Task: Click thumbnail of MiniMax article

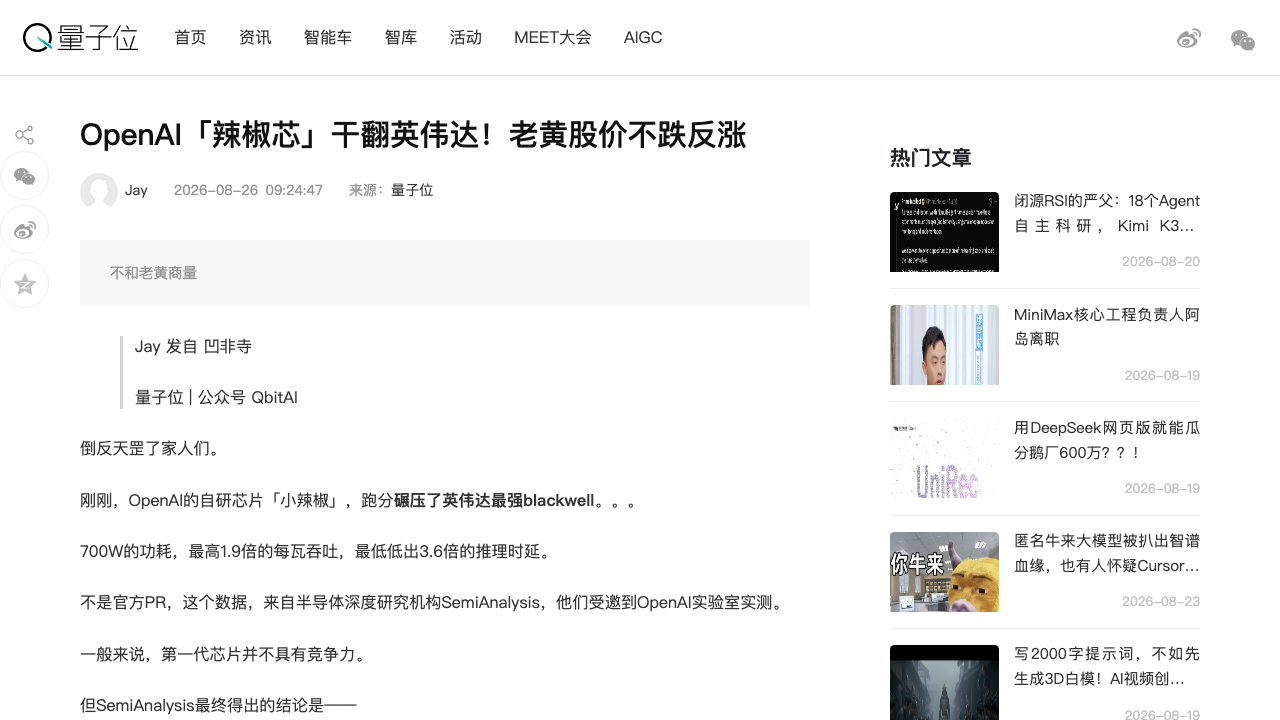Action: coord(944,345)
